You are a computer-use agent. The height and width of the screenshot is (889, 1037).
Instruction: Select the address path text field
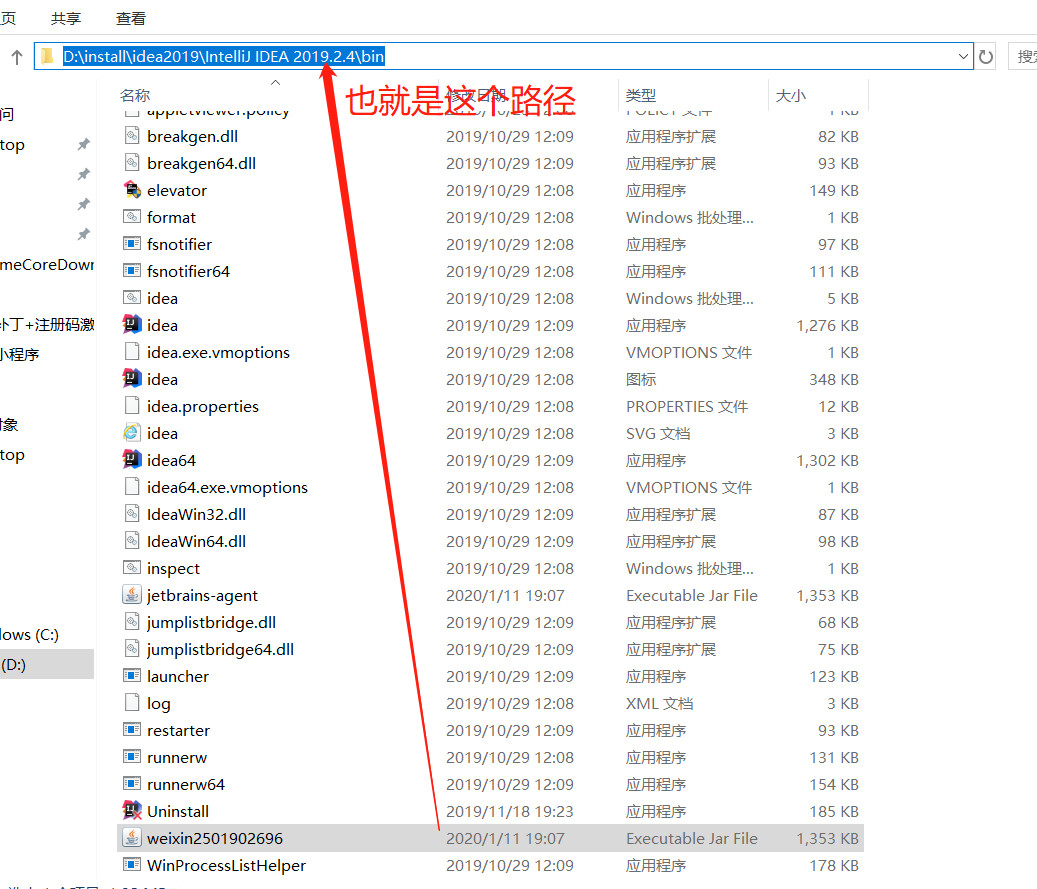coord(504,56)
